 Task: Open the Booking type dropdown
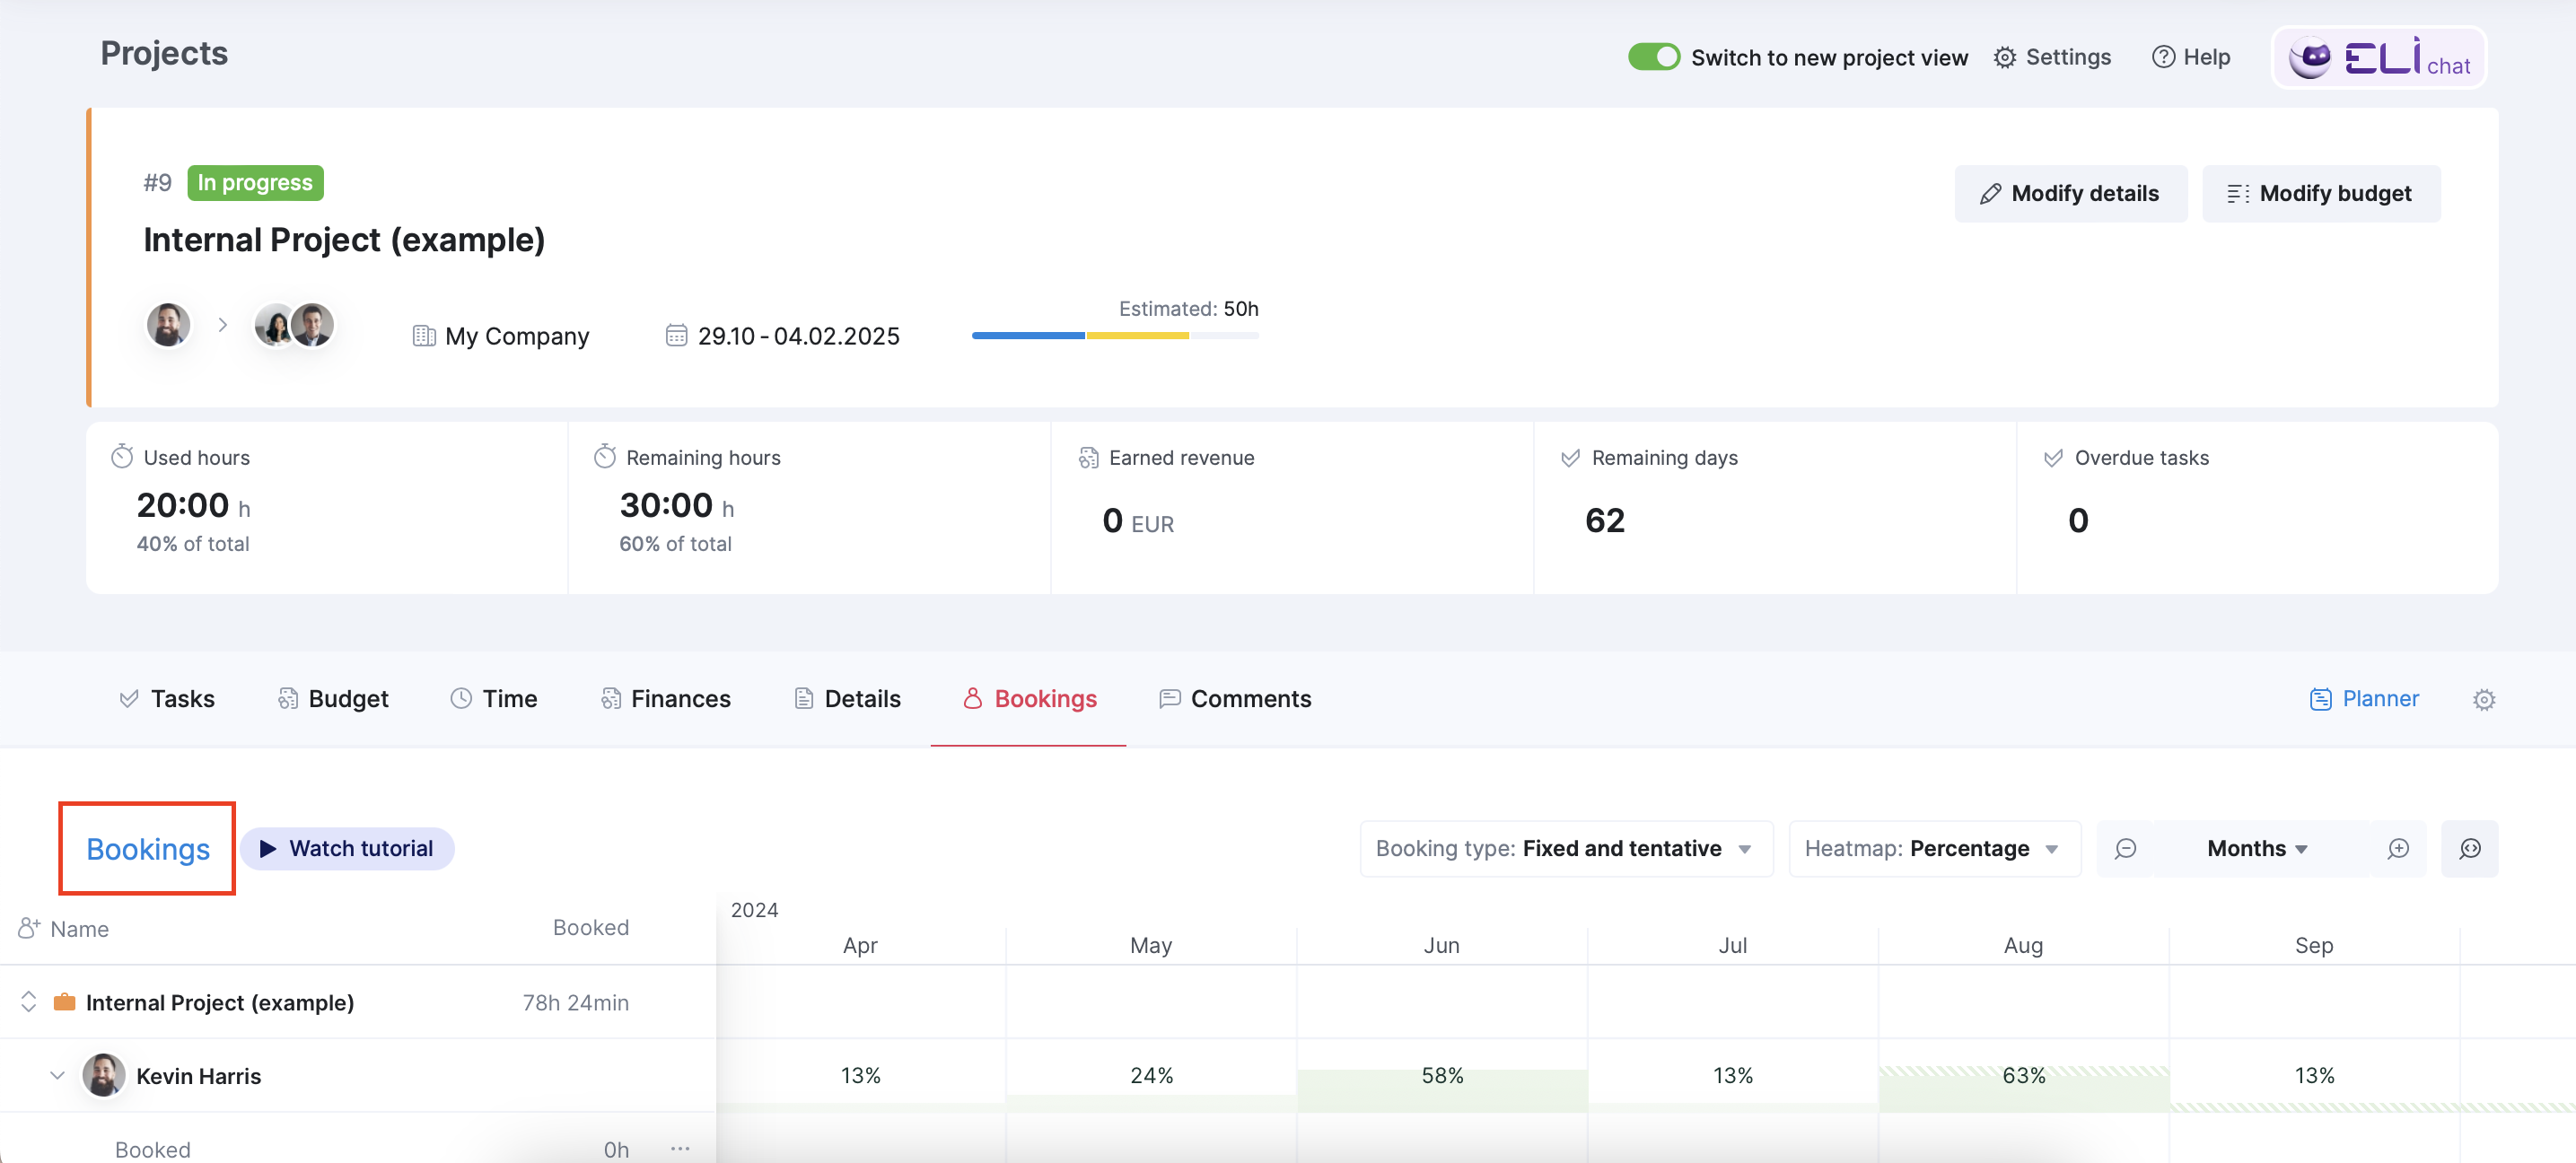[x=1566, y=848]
